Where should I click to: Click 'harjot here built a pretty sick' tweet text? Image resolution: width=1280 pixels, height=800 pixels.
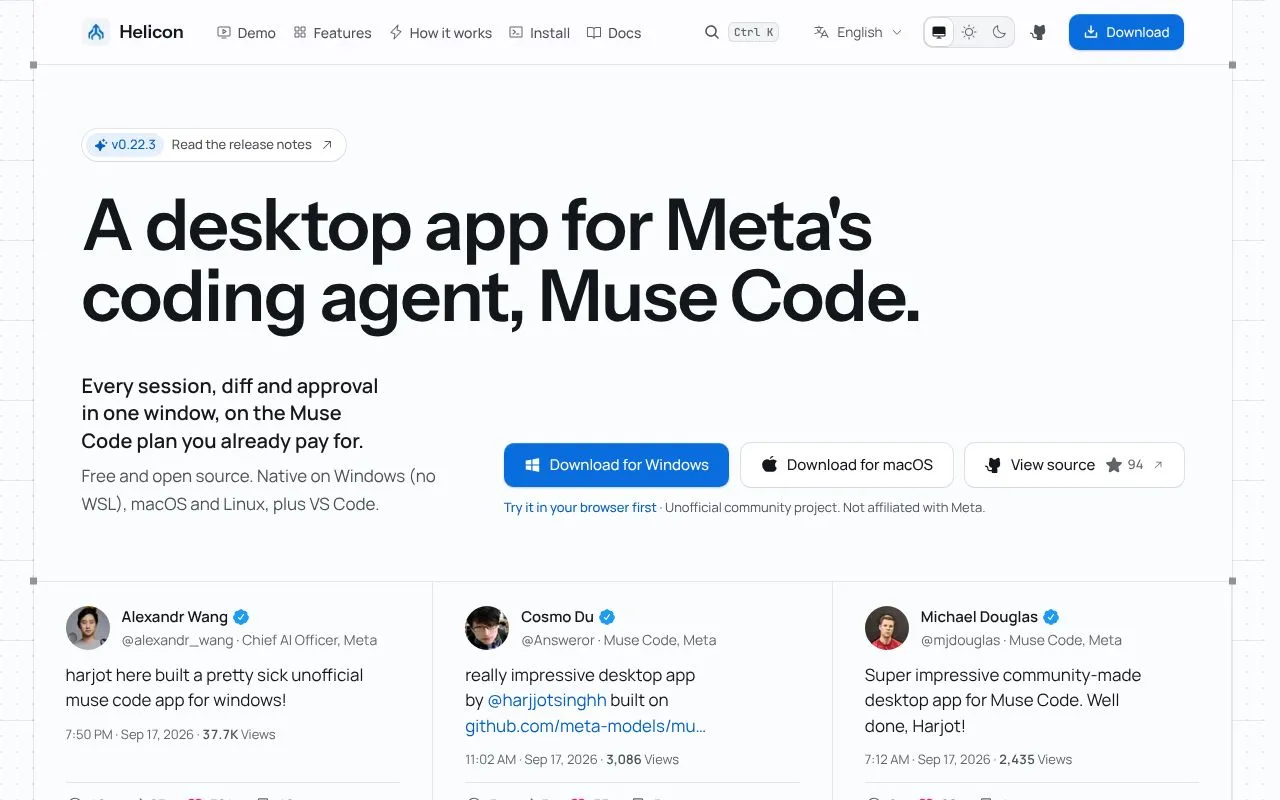pyautogui.click(x=214, y=688)
